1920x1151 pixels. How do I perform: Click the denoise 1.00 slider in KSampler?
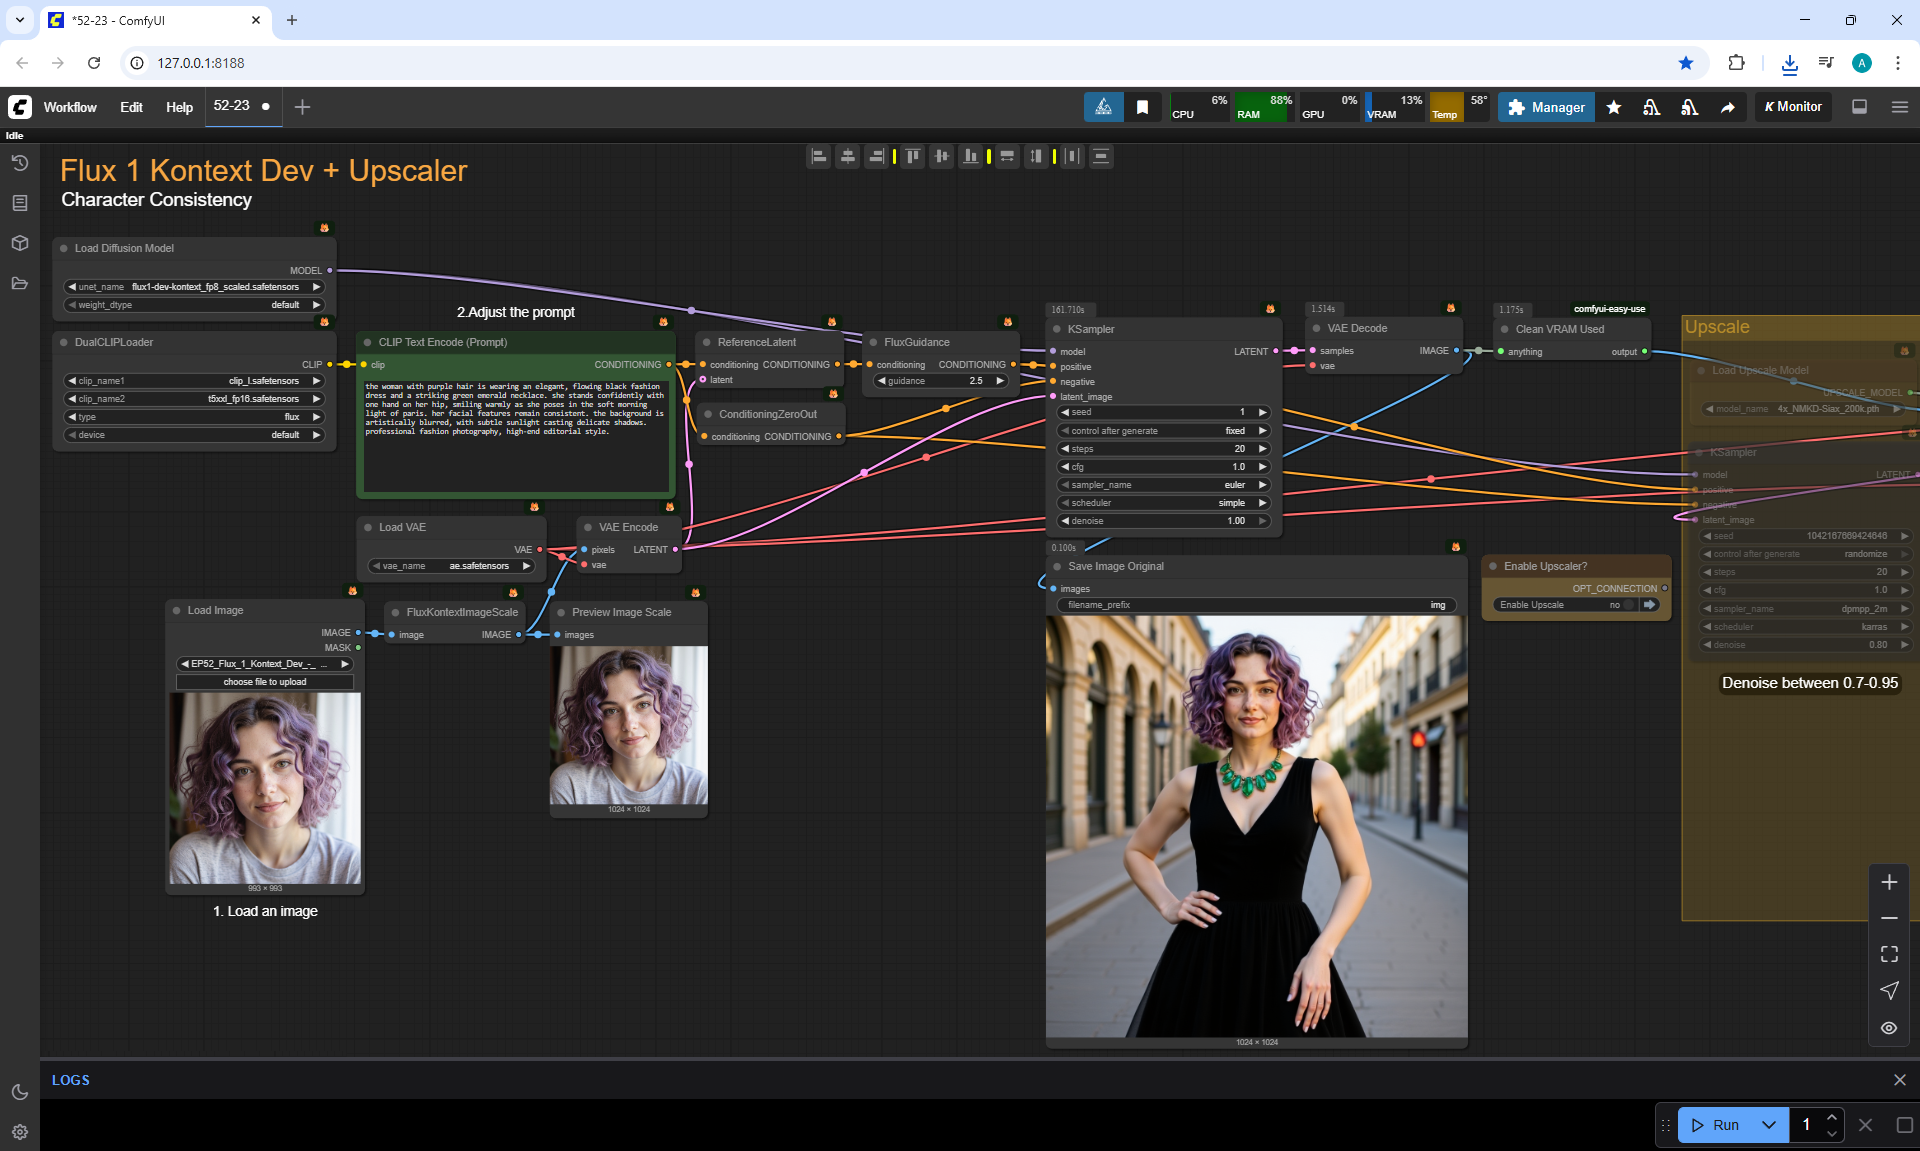point(1164,521)
